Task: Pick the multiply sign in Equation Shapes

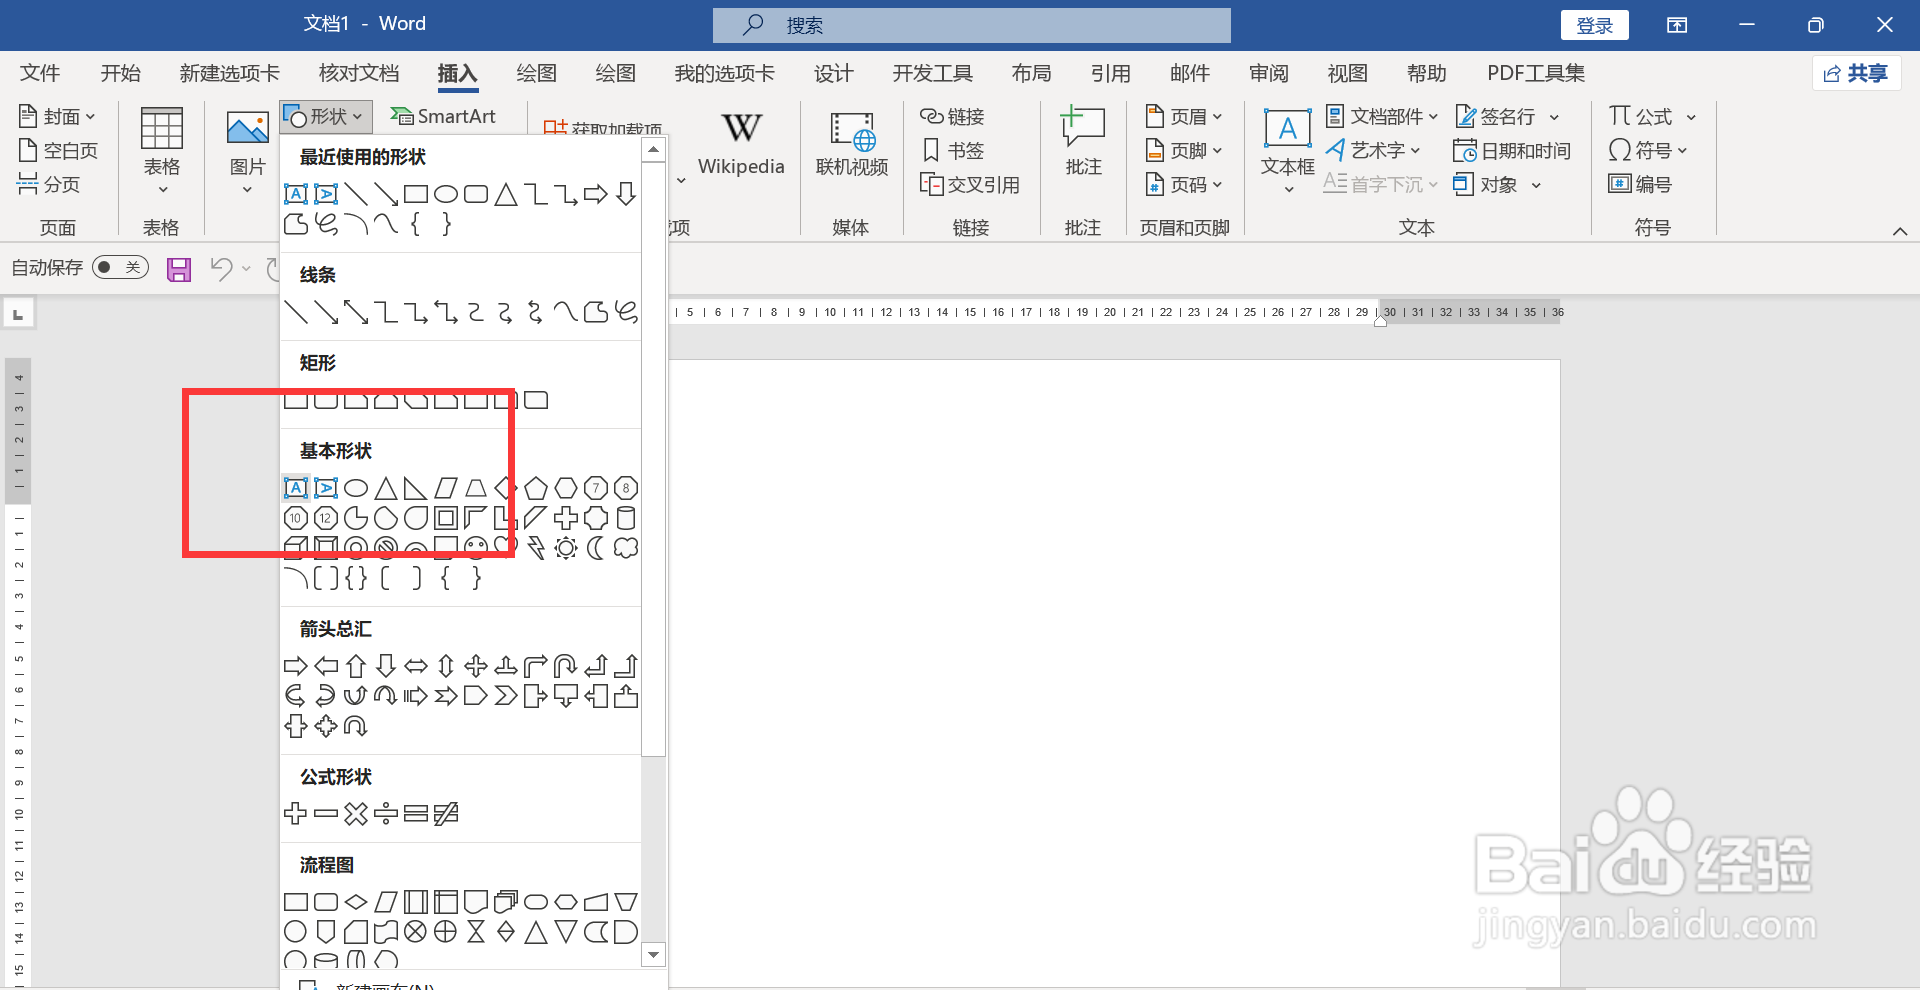Action: 356,814
